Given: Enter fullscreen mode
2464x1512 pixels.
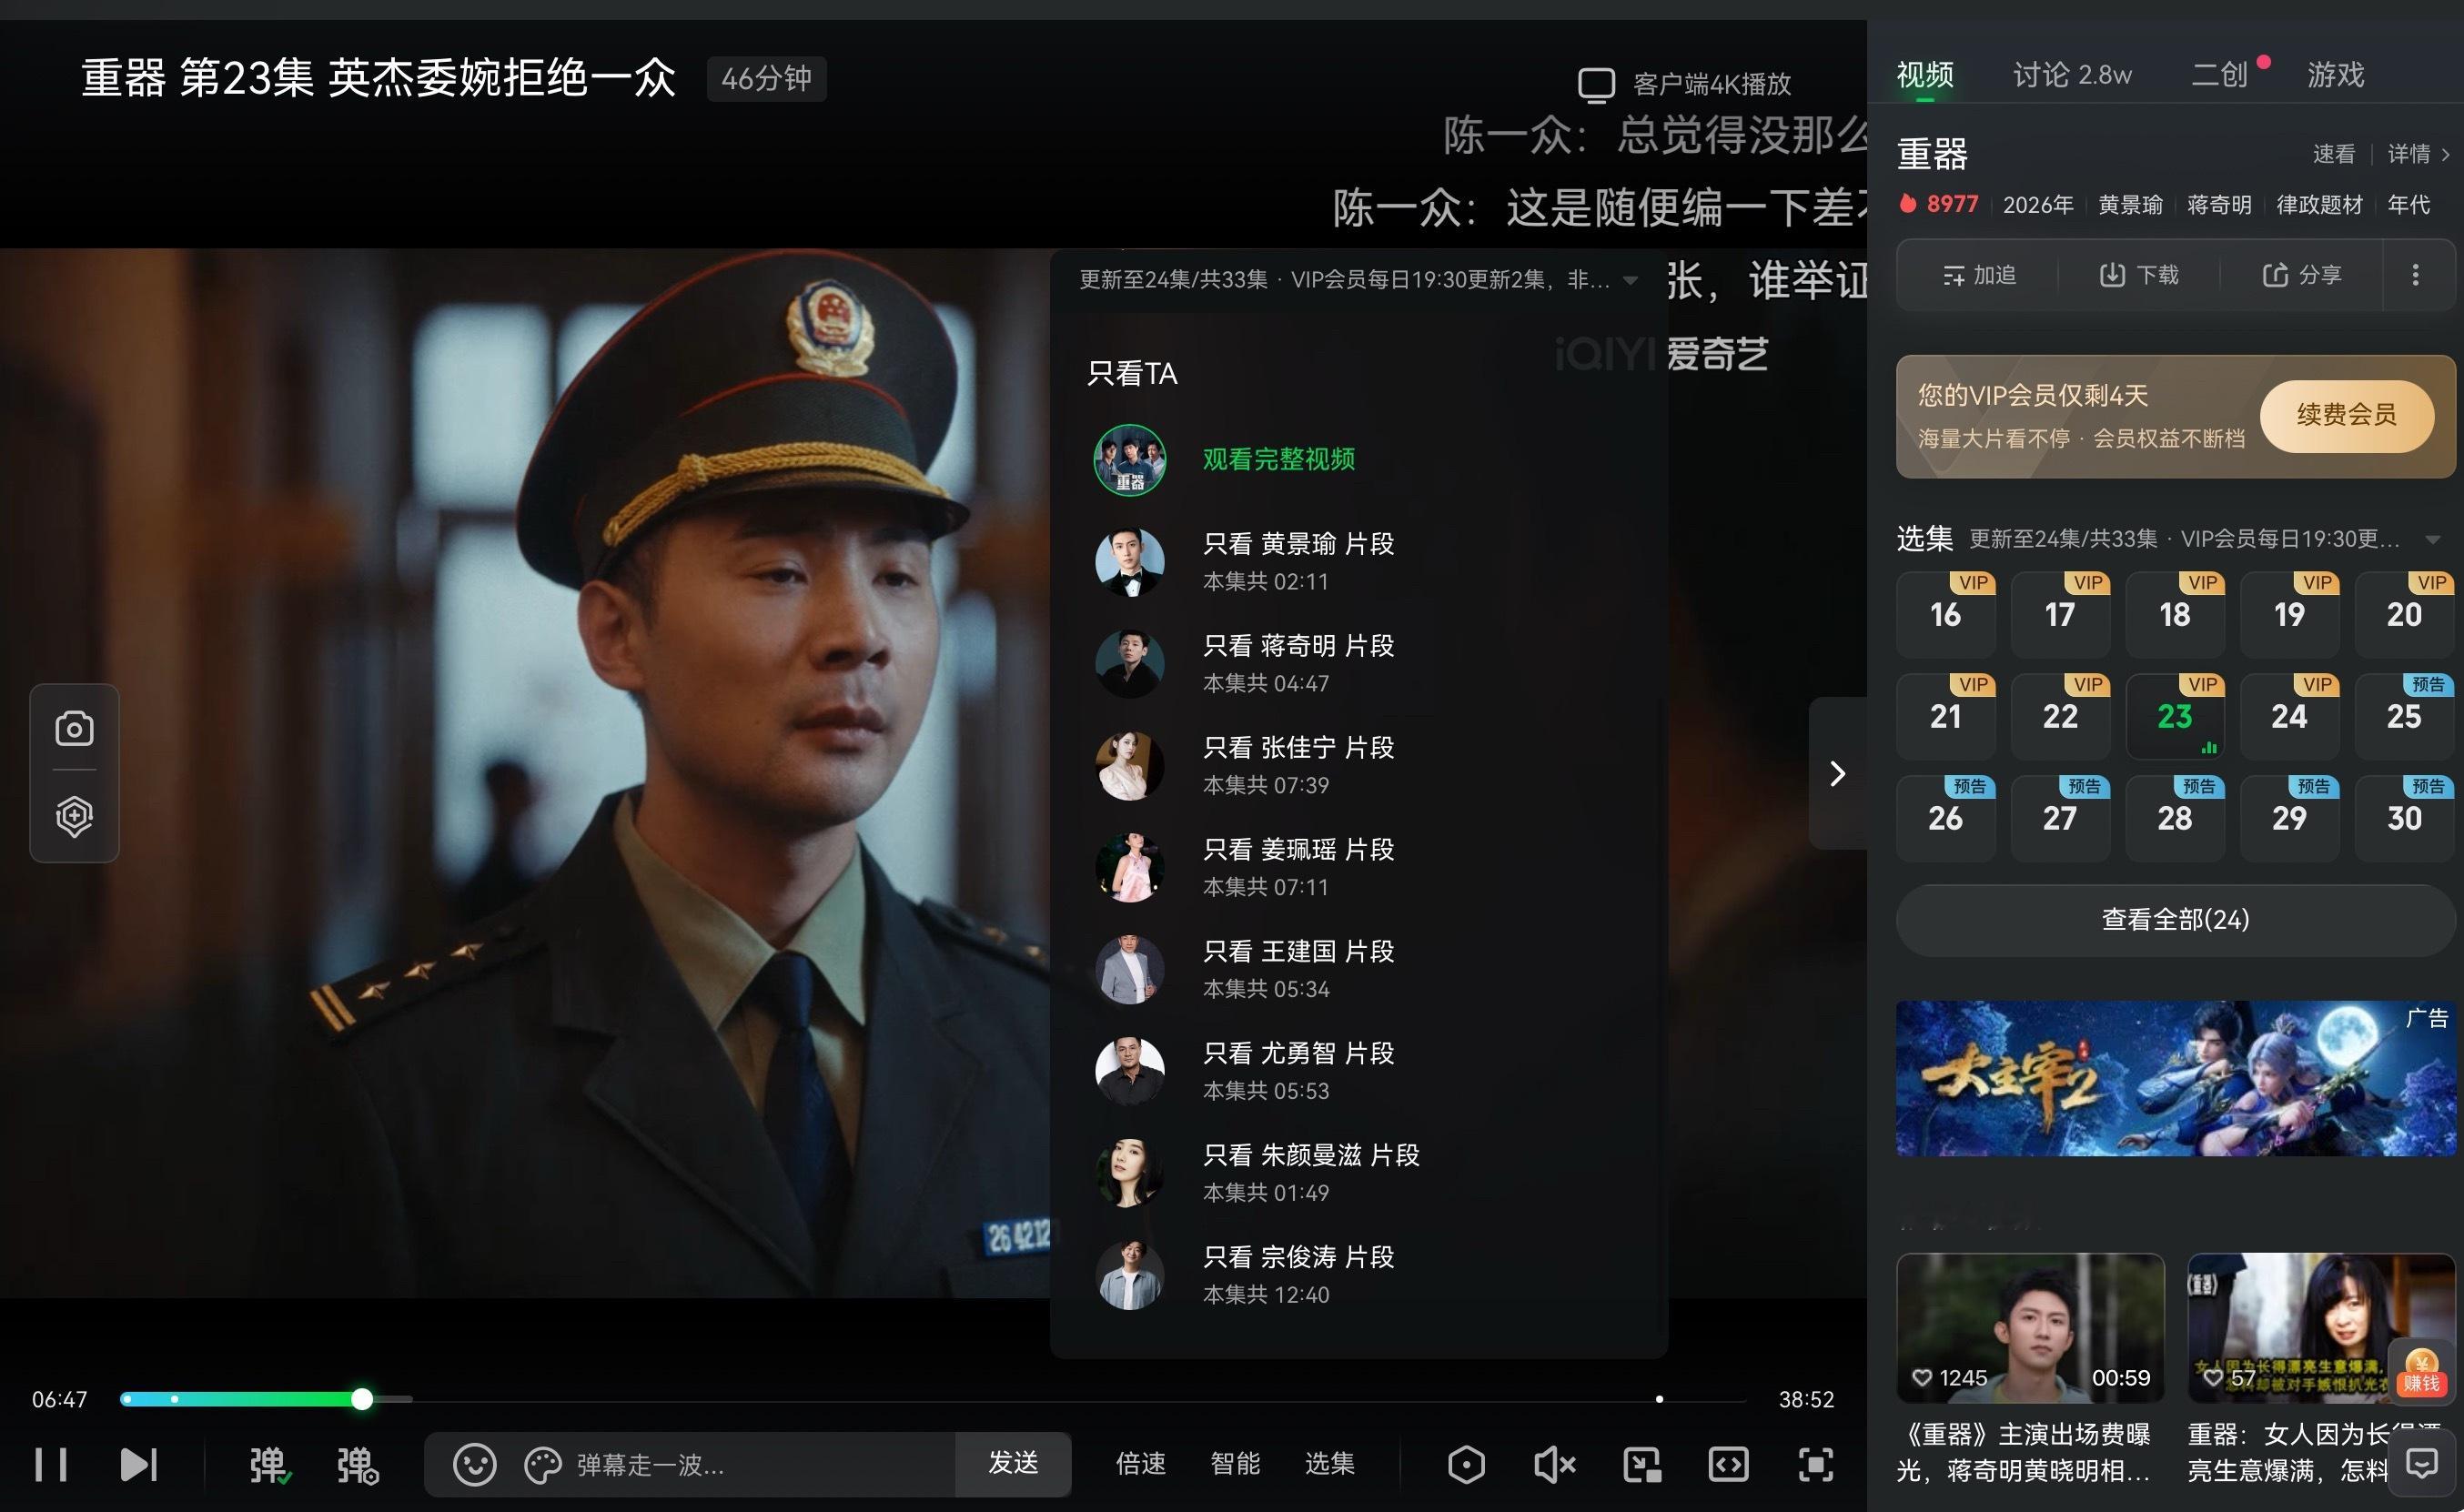Looking at the screenshot, I should [1815, 1465].
